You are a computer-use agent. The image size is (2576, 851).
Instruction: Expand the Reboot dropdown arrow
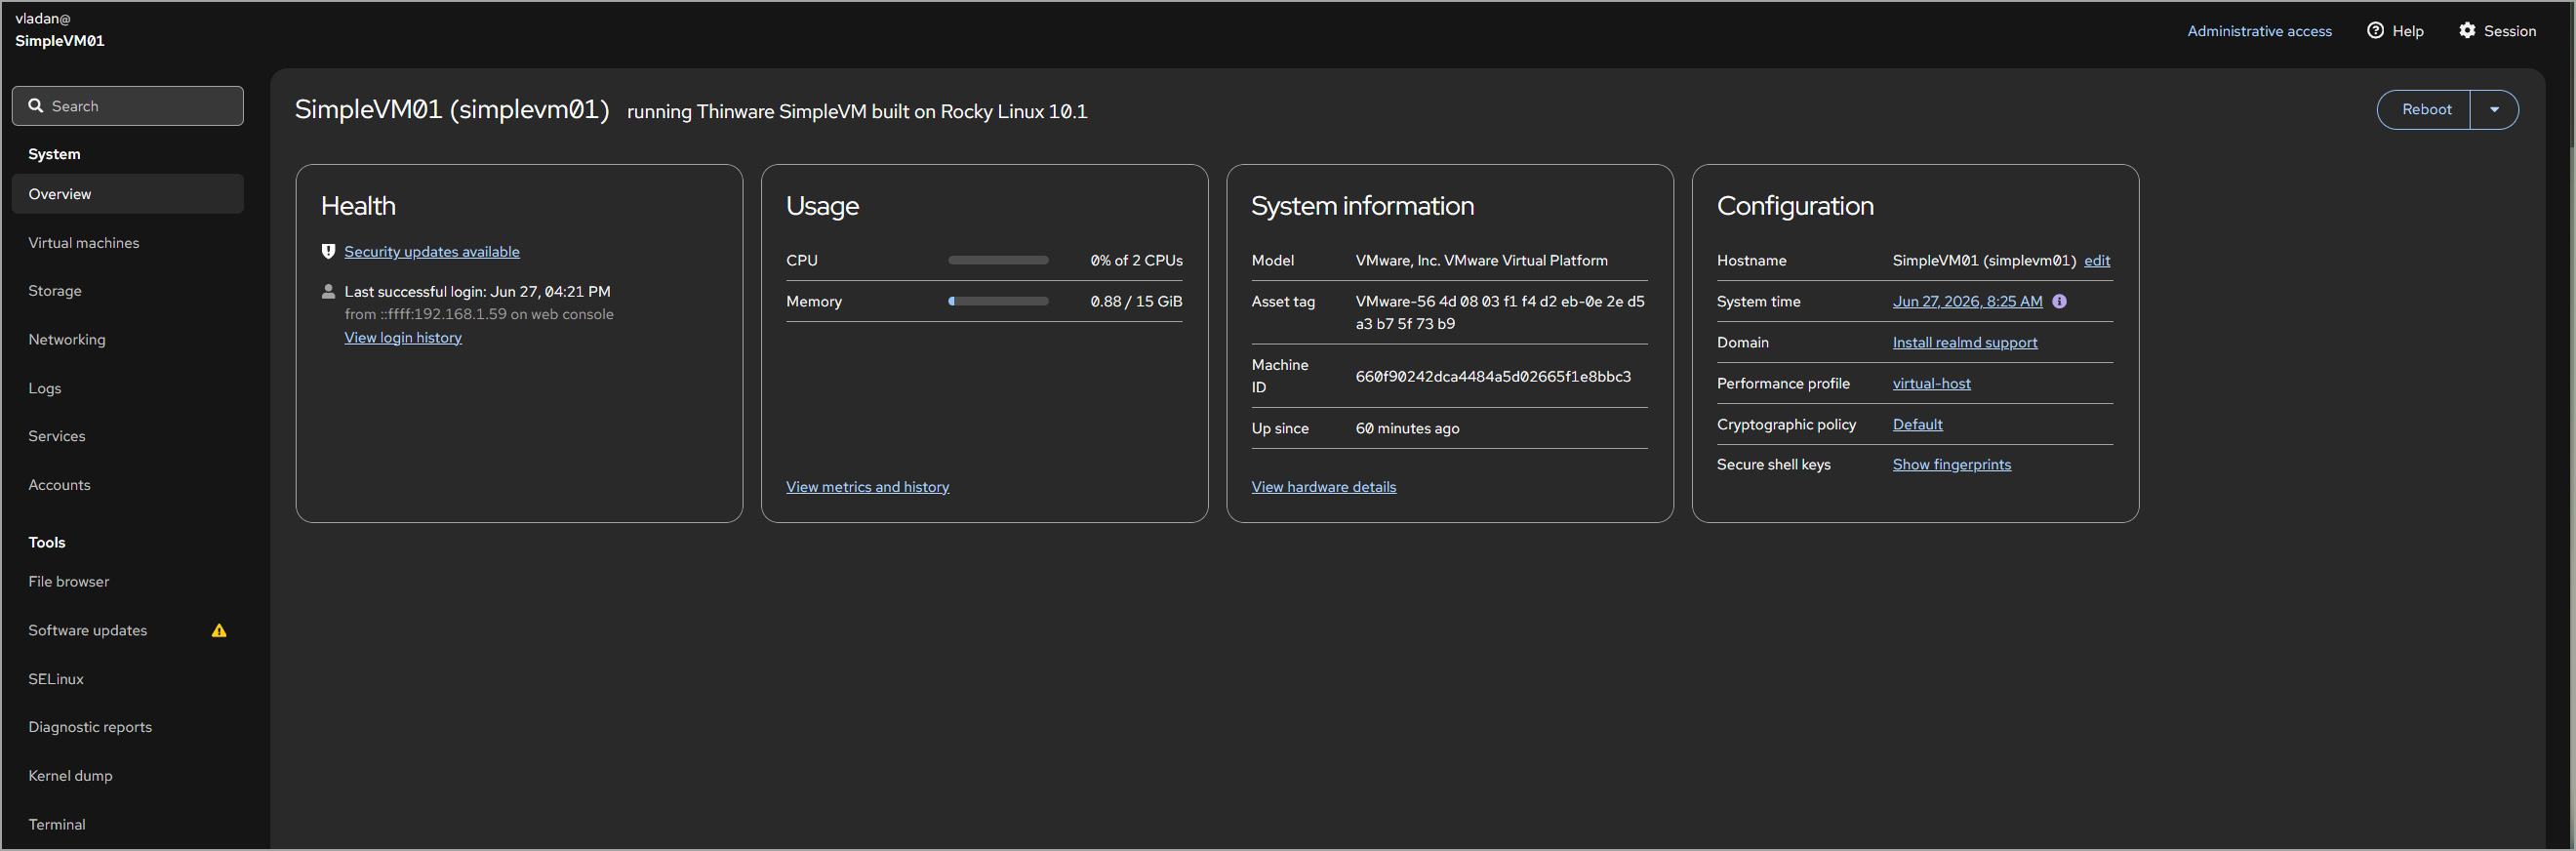2494,110
